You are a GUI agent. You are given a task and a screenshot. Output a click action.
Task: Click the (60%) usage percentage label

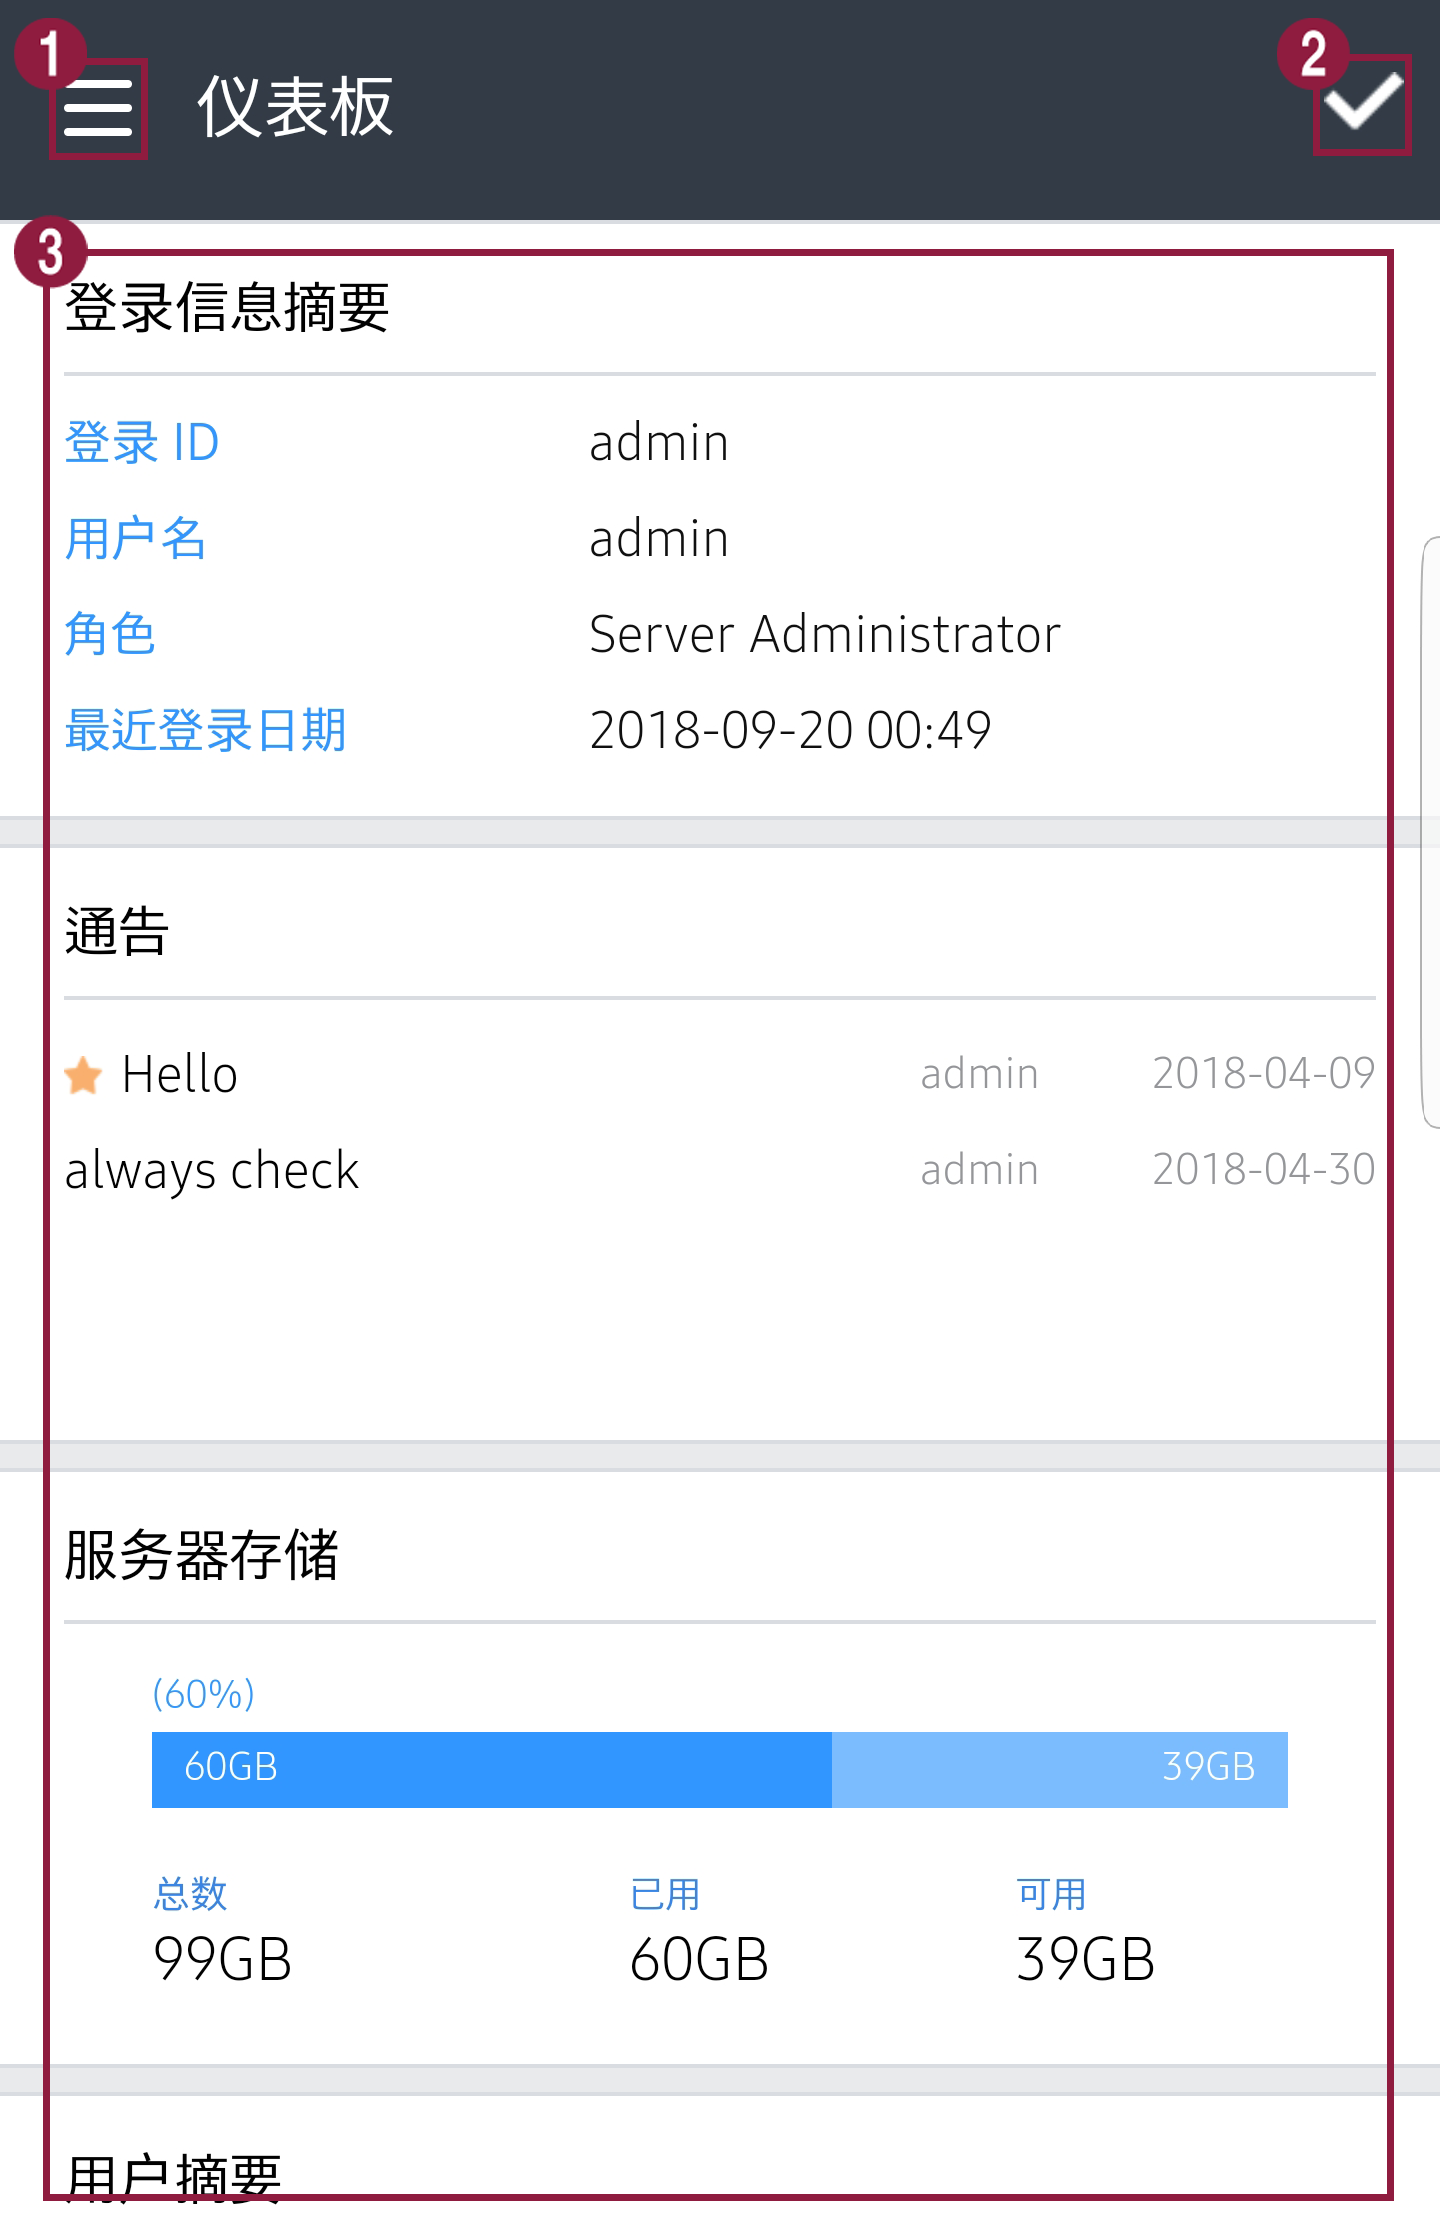(x=203, y=1694)
